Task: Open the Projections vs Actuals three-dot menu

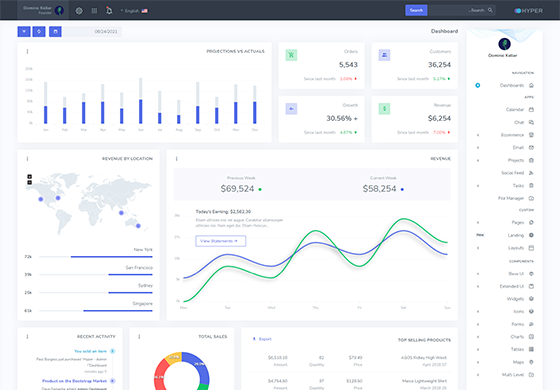Action: [x=27, y=51]
